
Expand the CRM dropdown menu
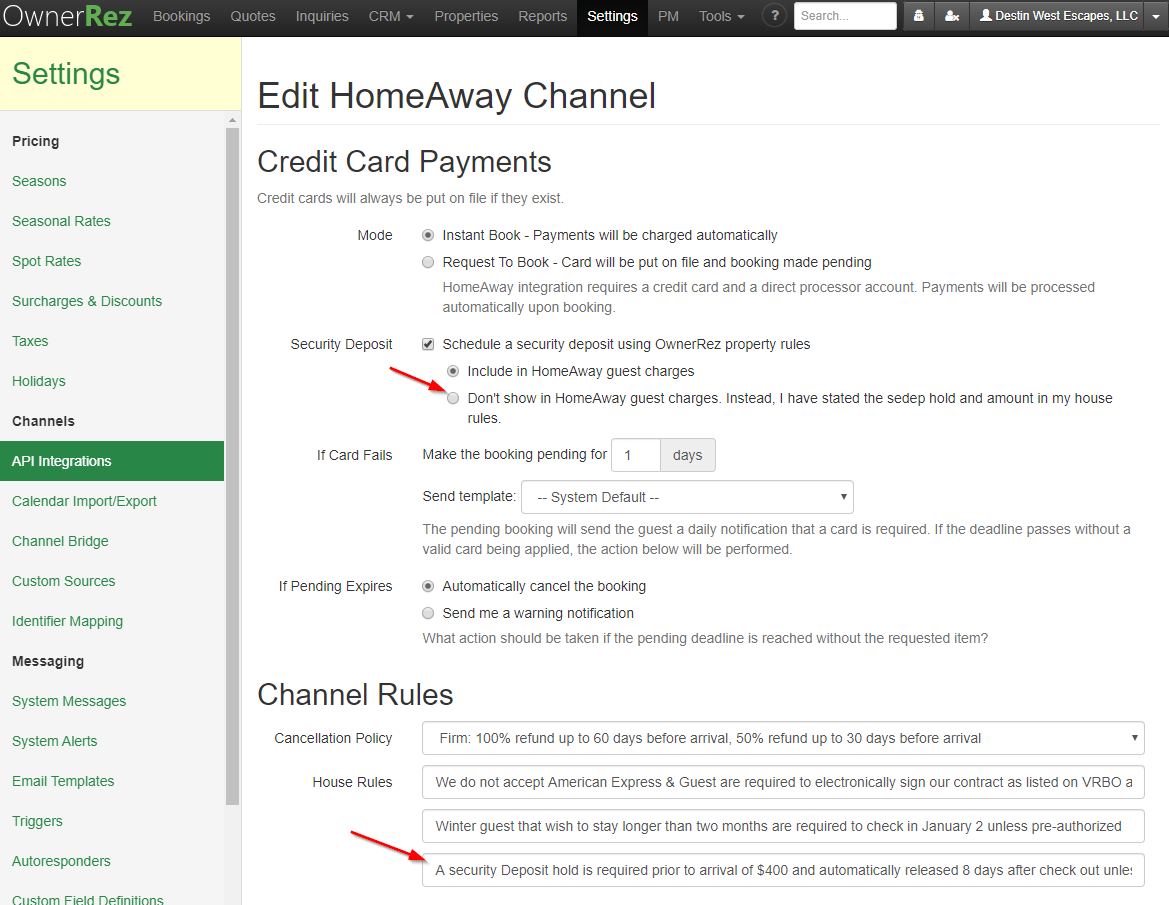(391, 16)
